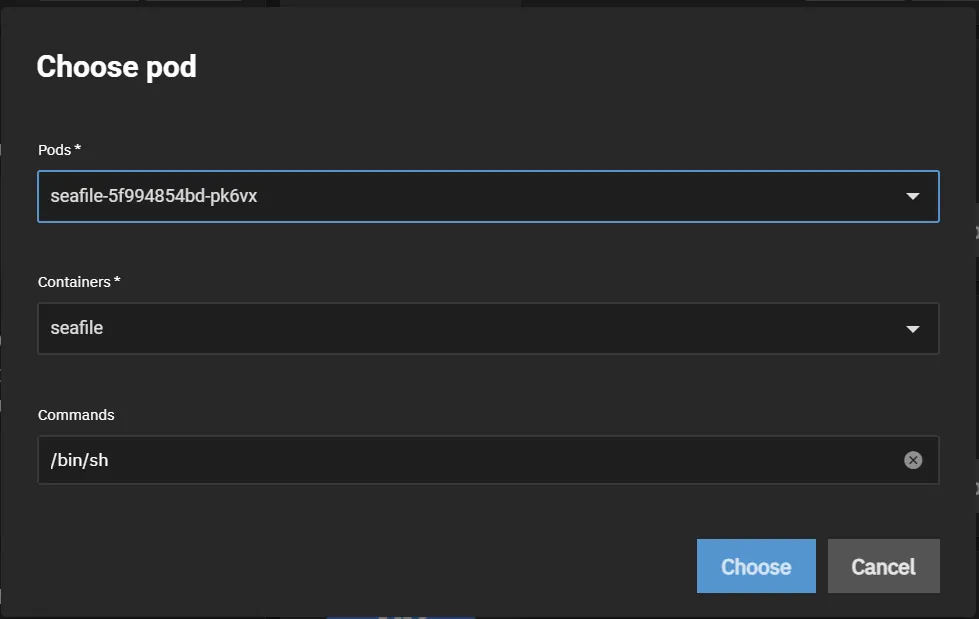
Task: Place cursor on the /bin/sh text
Action: [x=79, y=460]
